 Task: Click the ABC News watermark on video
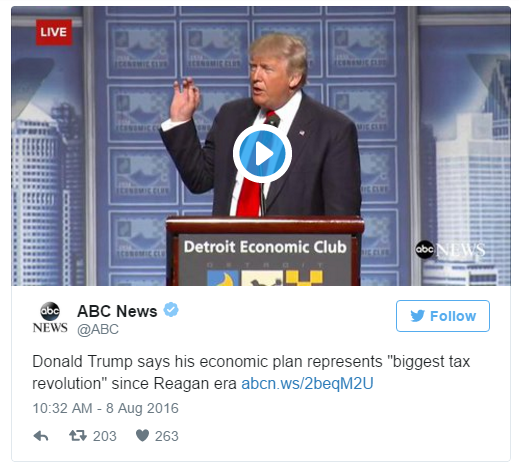tap(450, 249)
